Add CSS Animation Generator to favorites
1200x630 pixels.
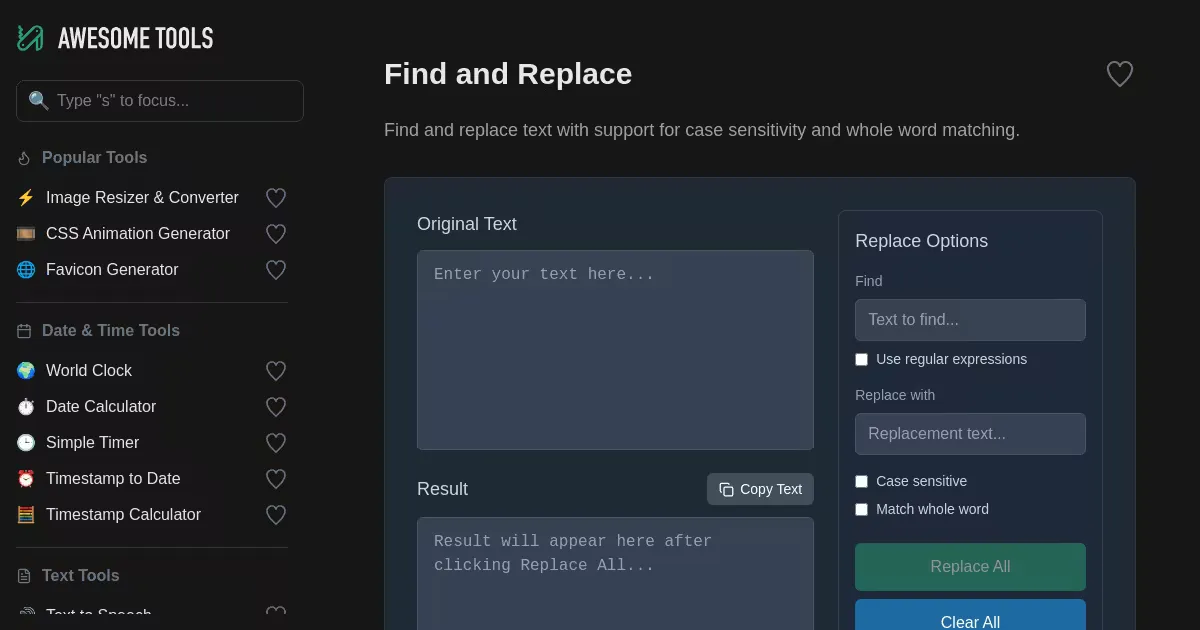tap(276, 234)
